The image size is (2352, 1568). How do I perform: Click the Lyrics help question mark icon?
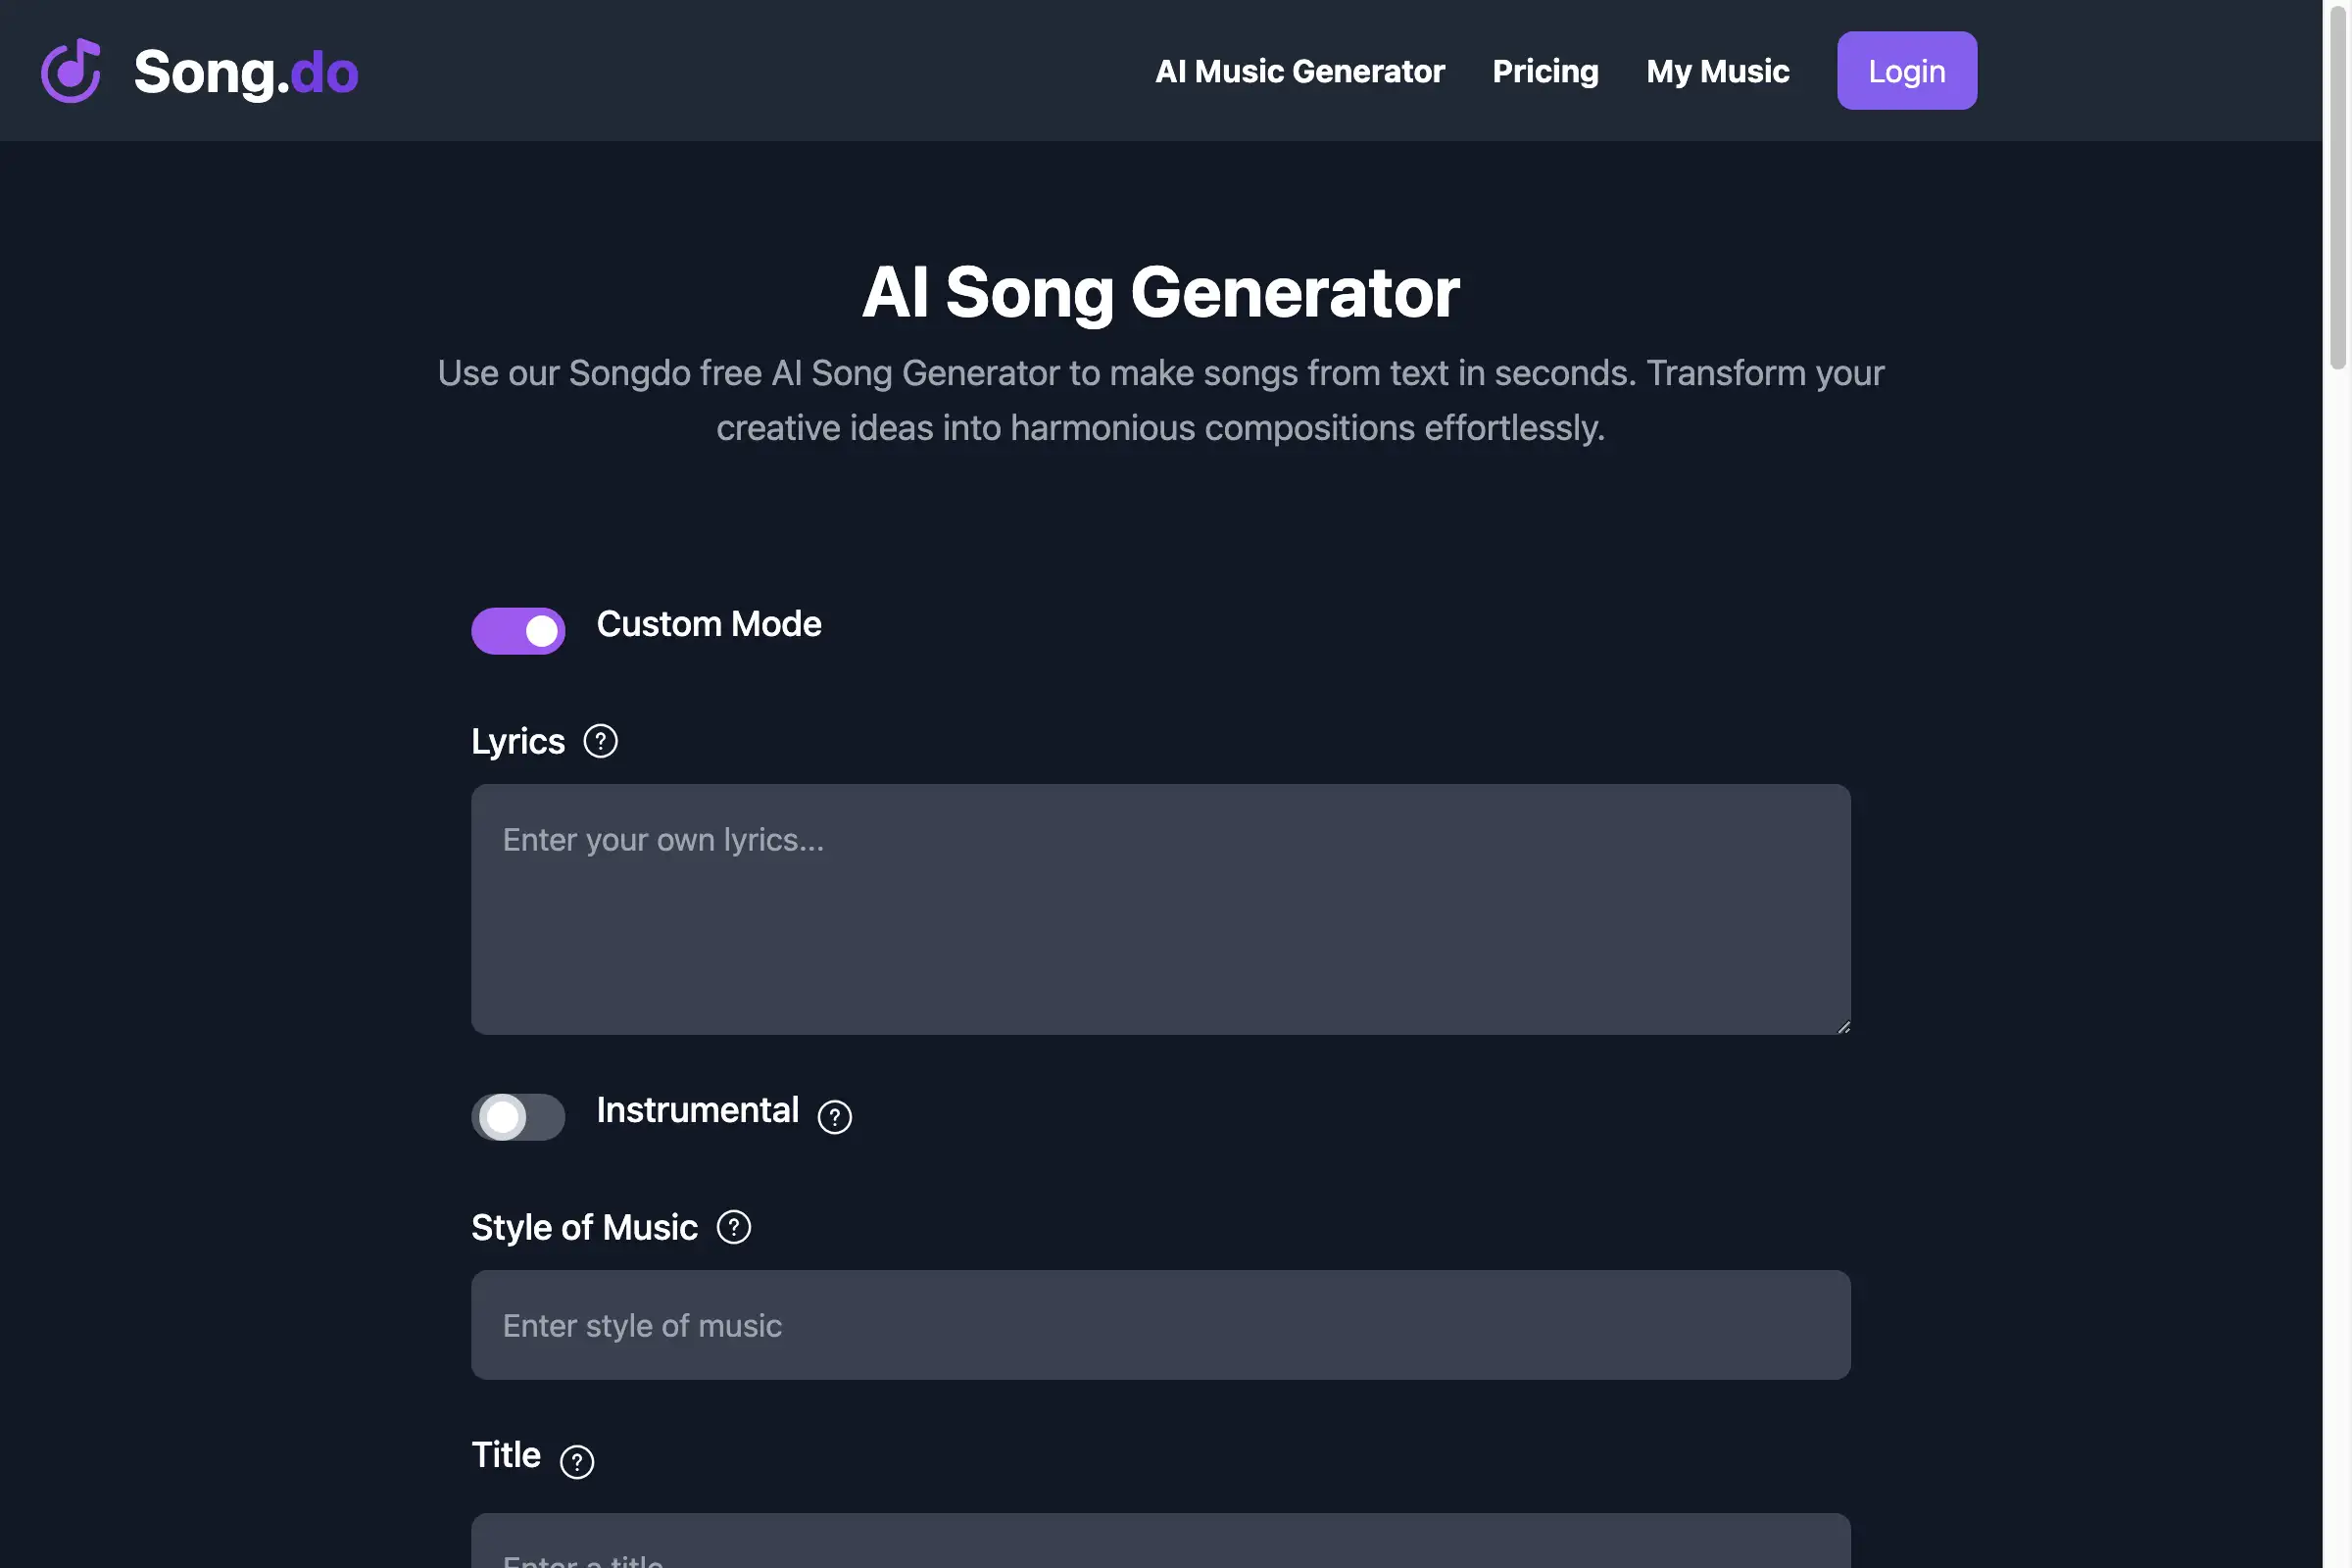click(x=600, y=740)
